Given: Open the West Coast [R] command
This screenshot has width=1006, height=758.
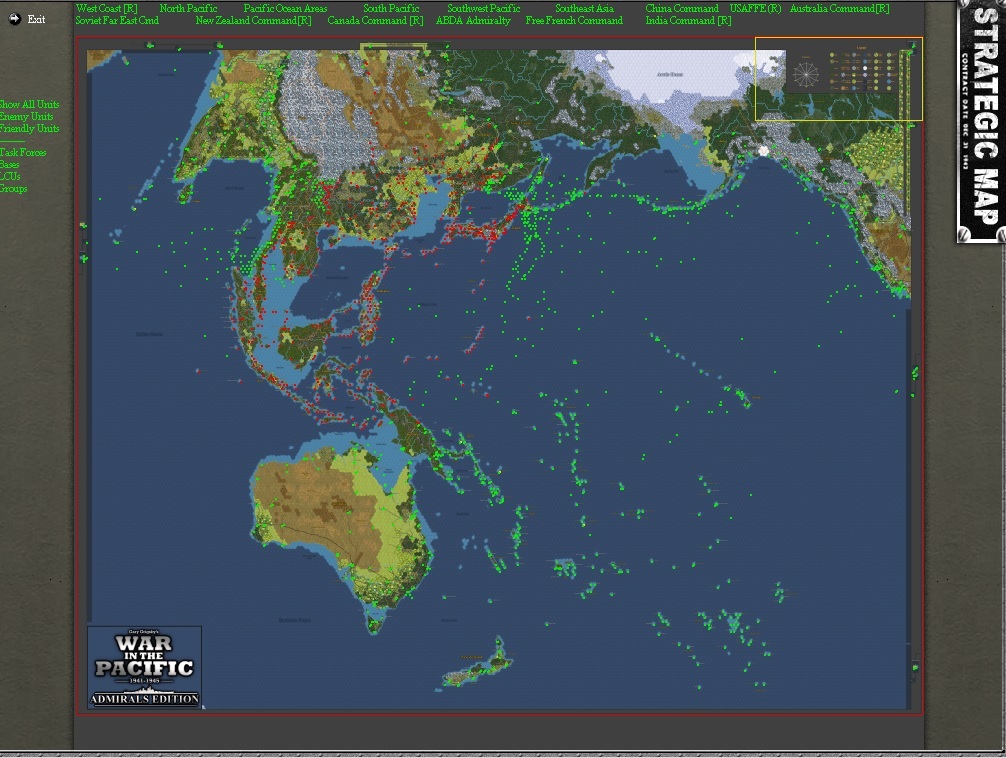Looking at the screenshot, I should 105,8.
